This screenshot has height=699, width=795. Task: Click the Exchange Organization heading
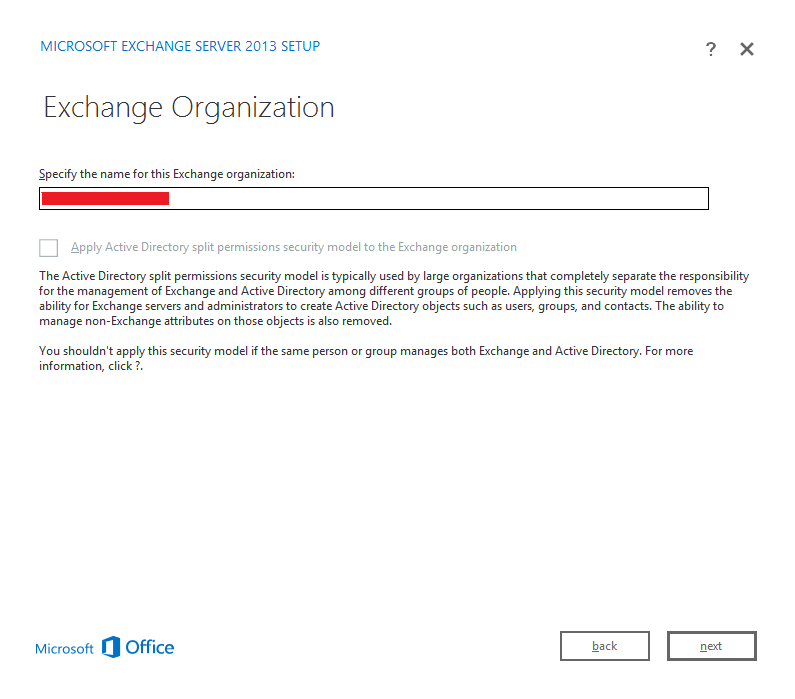[189, 107]
